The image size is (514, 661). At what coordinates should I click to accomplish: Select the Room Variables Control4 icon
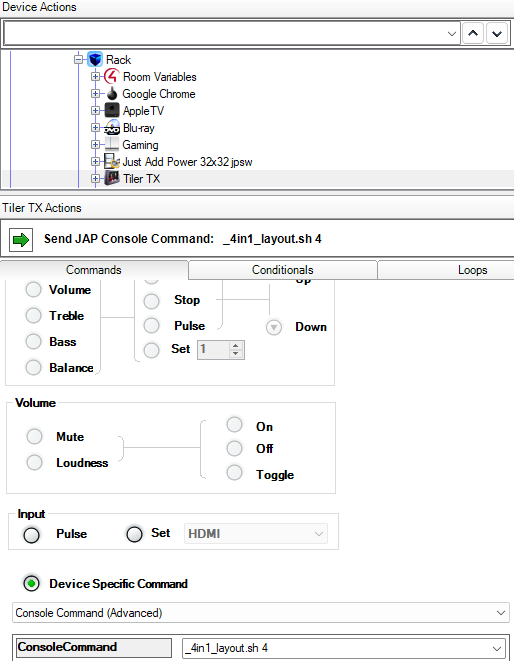[x=112, y=77]
